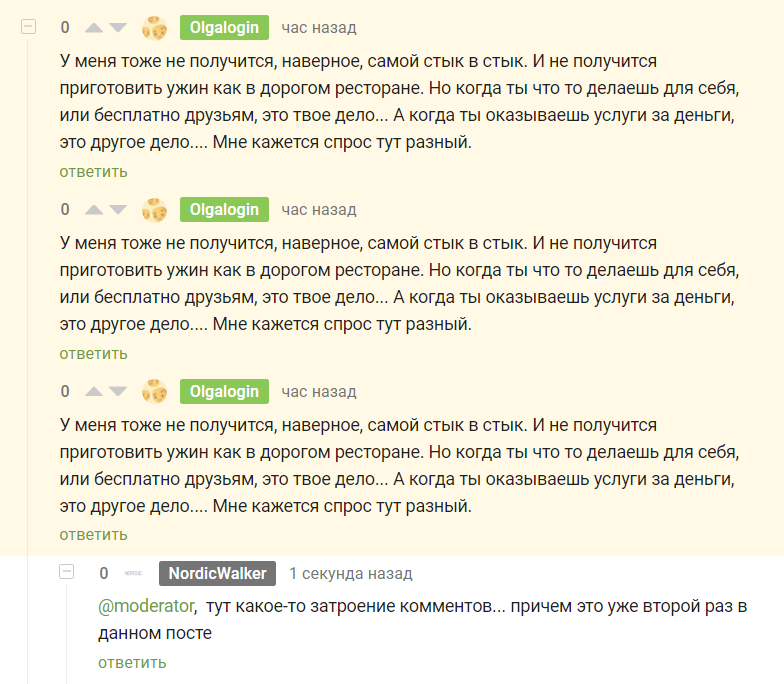Image resolution: width=784 pixels, height=684 pixels.
Task: Click "ответить" under the second Olgalogin comment
Action: [93, 353]
